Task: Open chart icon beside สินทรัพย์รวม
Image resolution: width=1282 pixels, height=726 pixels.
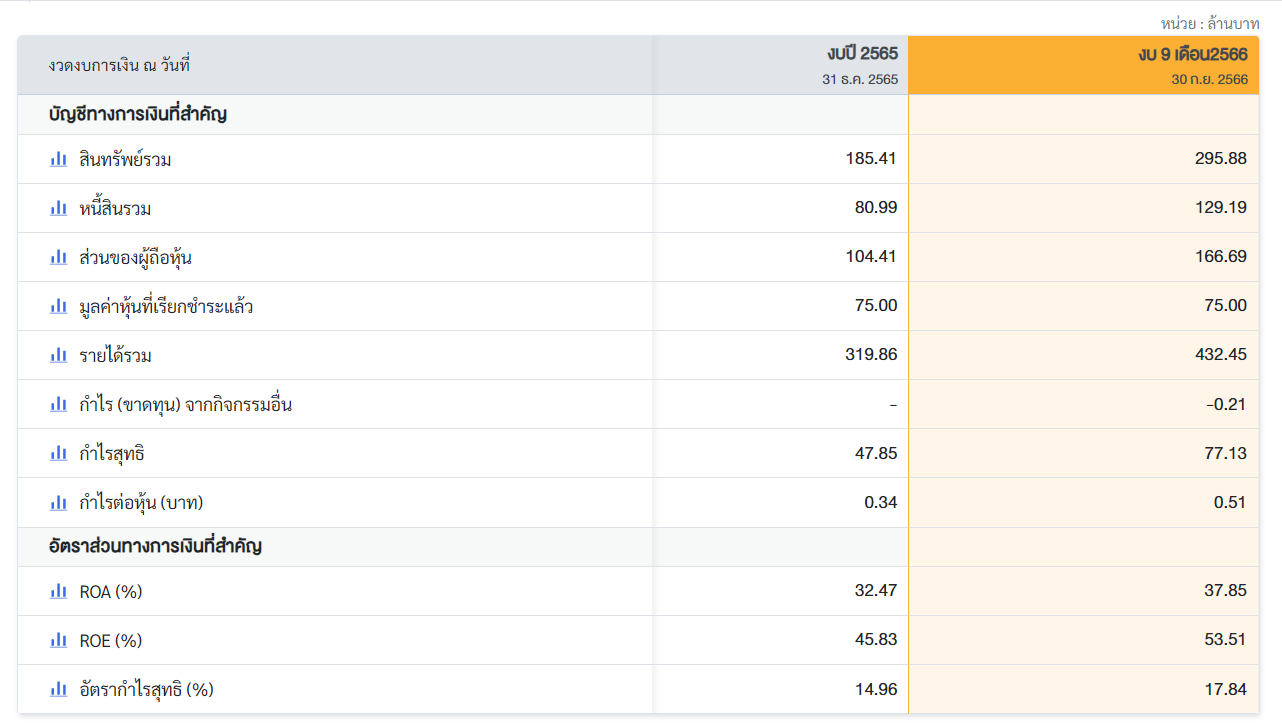Action: 59,159
